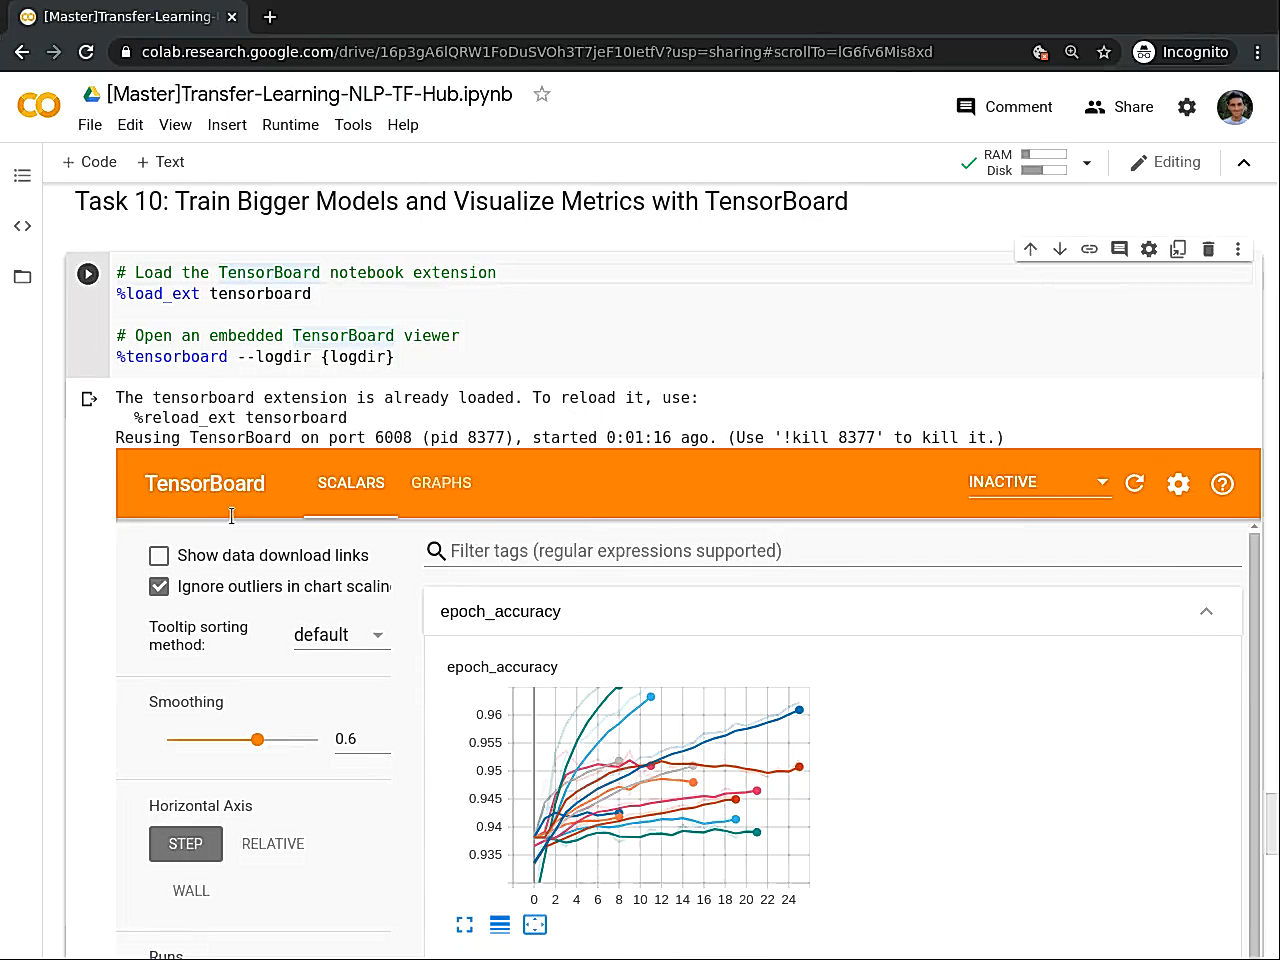
Task: Toggle y-axis log scale on chart
Action: pos(500,925)
